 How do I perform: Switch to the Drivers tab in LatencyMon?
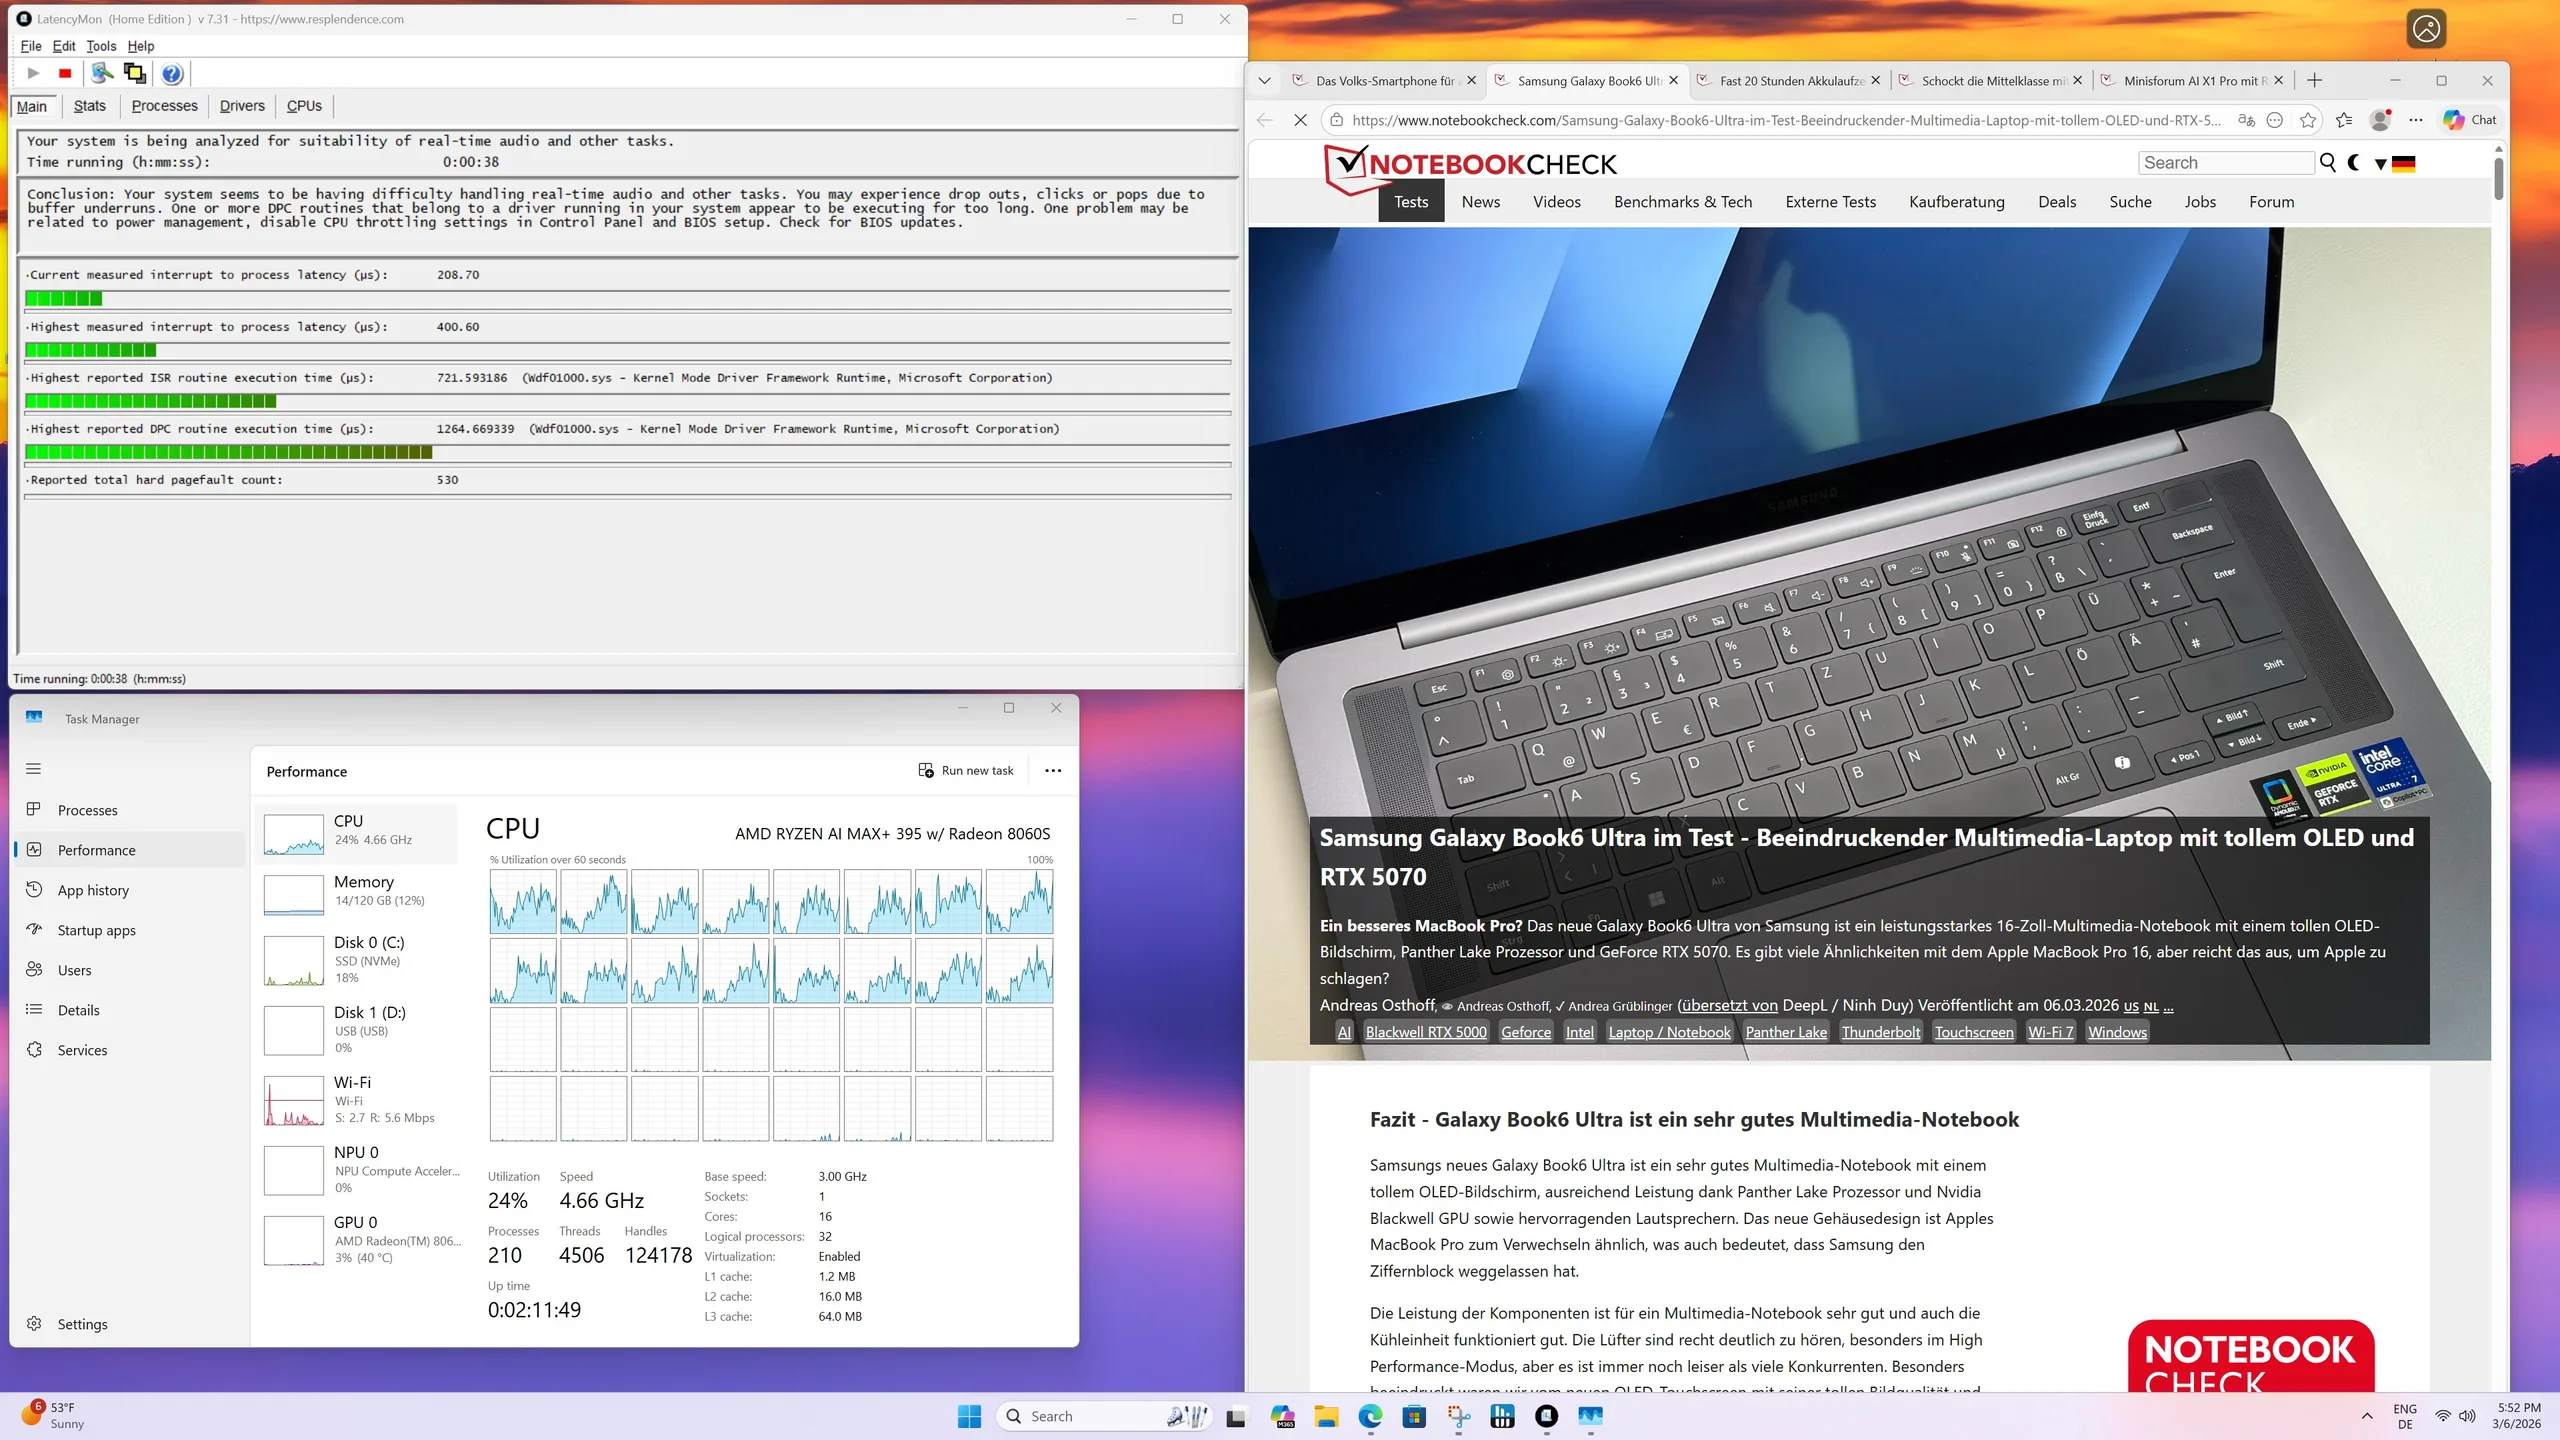point(242,106)
